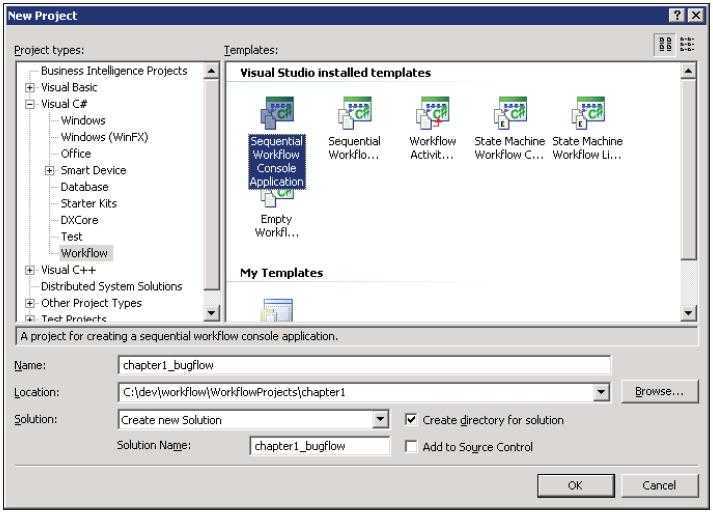Image resolution: width=713 pixels, height=512 pixels.
Task: Select Distributed System Solutions type
Action: coord(111,286)
